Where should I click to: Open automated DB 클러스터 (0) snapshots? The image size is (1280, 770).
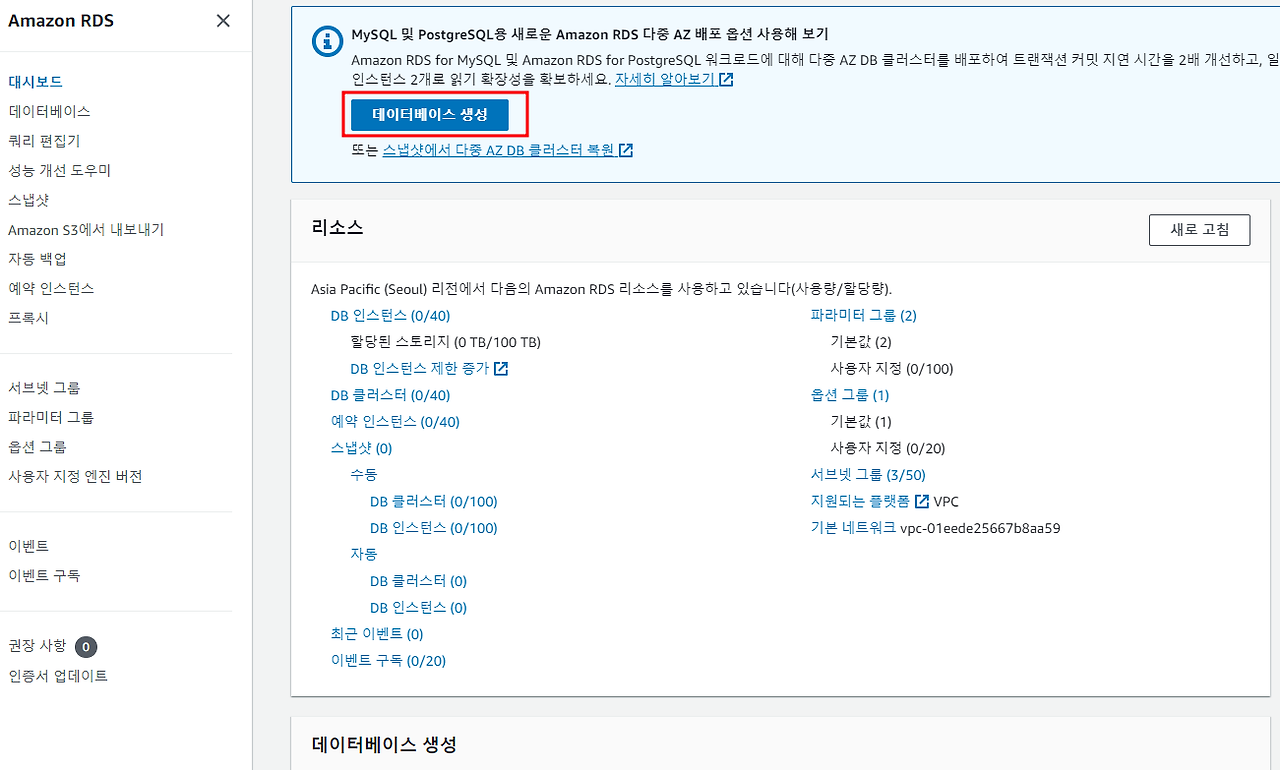click(x=418, y=581)
